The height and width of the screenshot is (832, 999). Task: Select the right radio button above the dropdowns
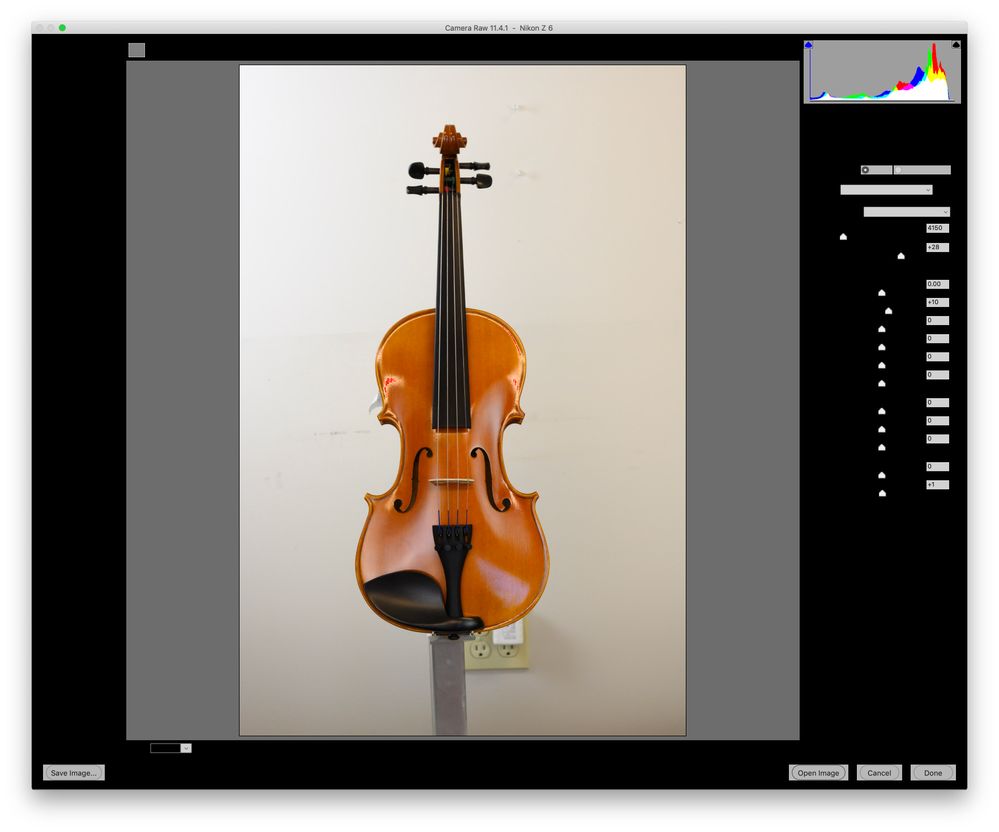898,170
